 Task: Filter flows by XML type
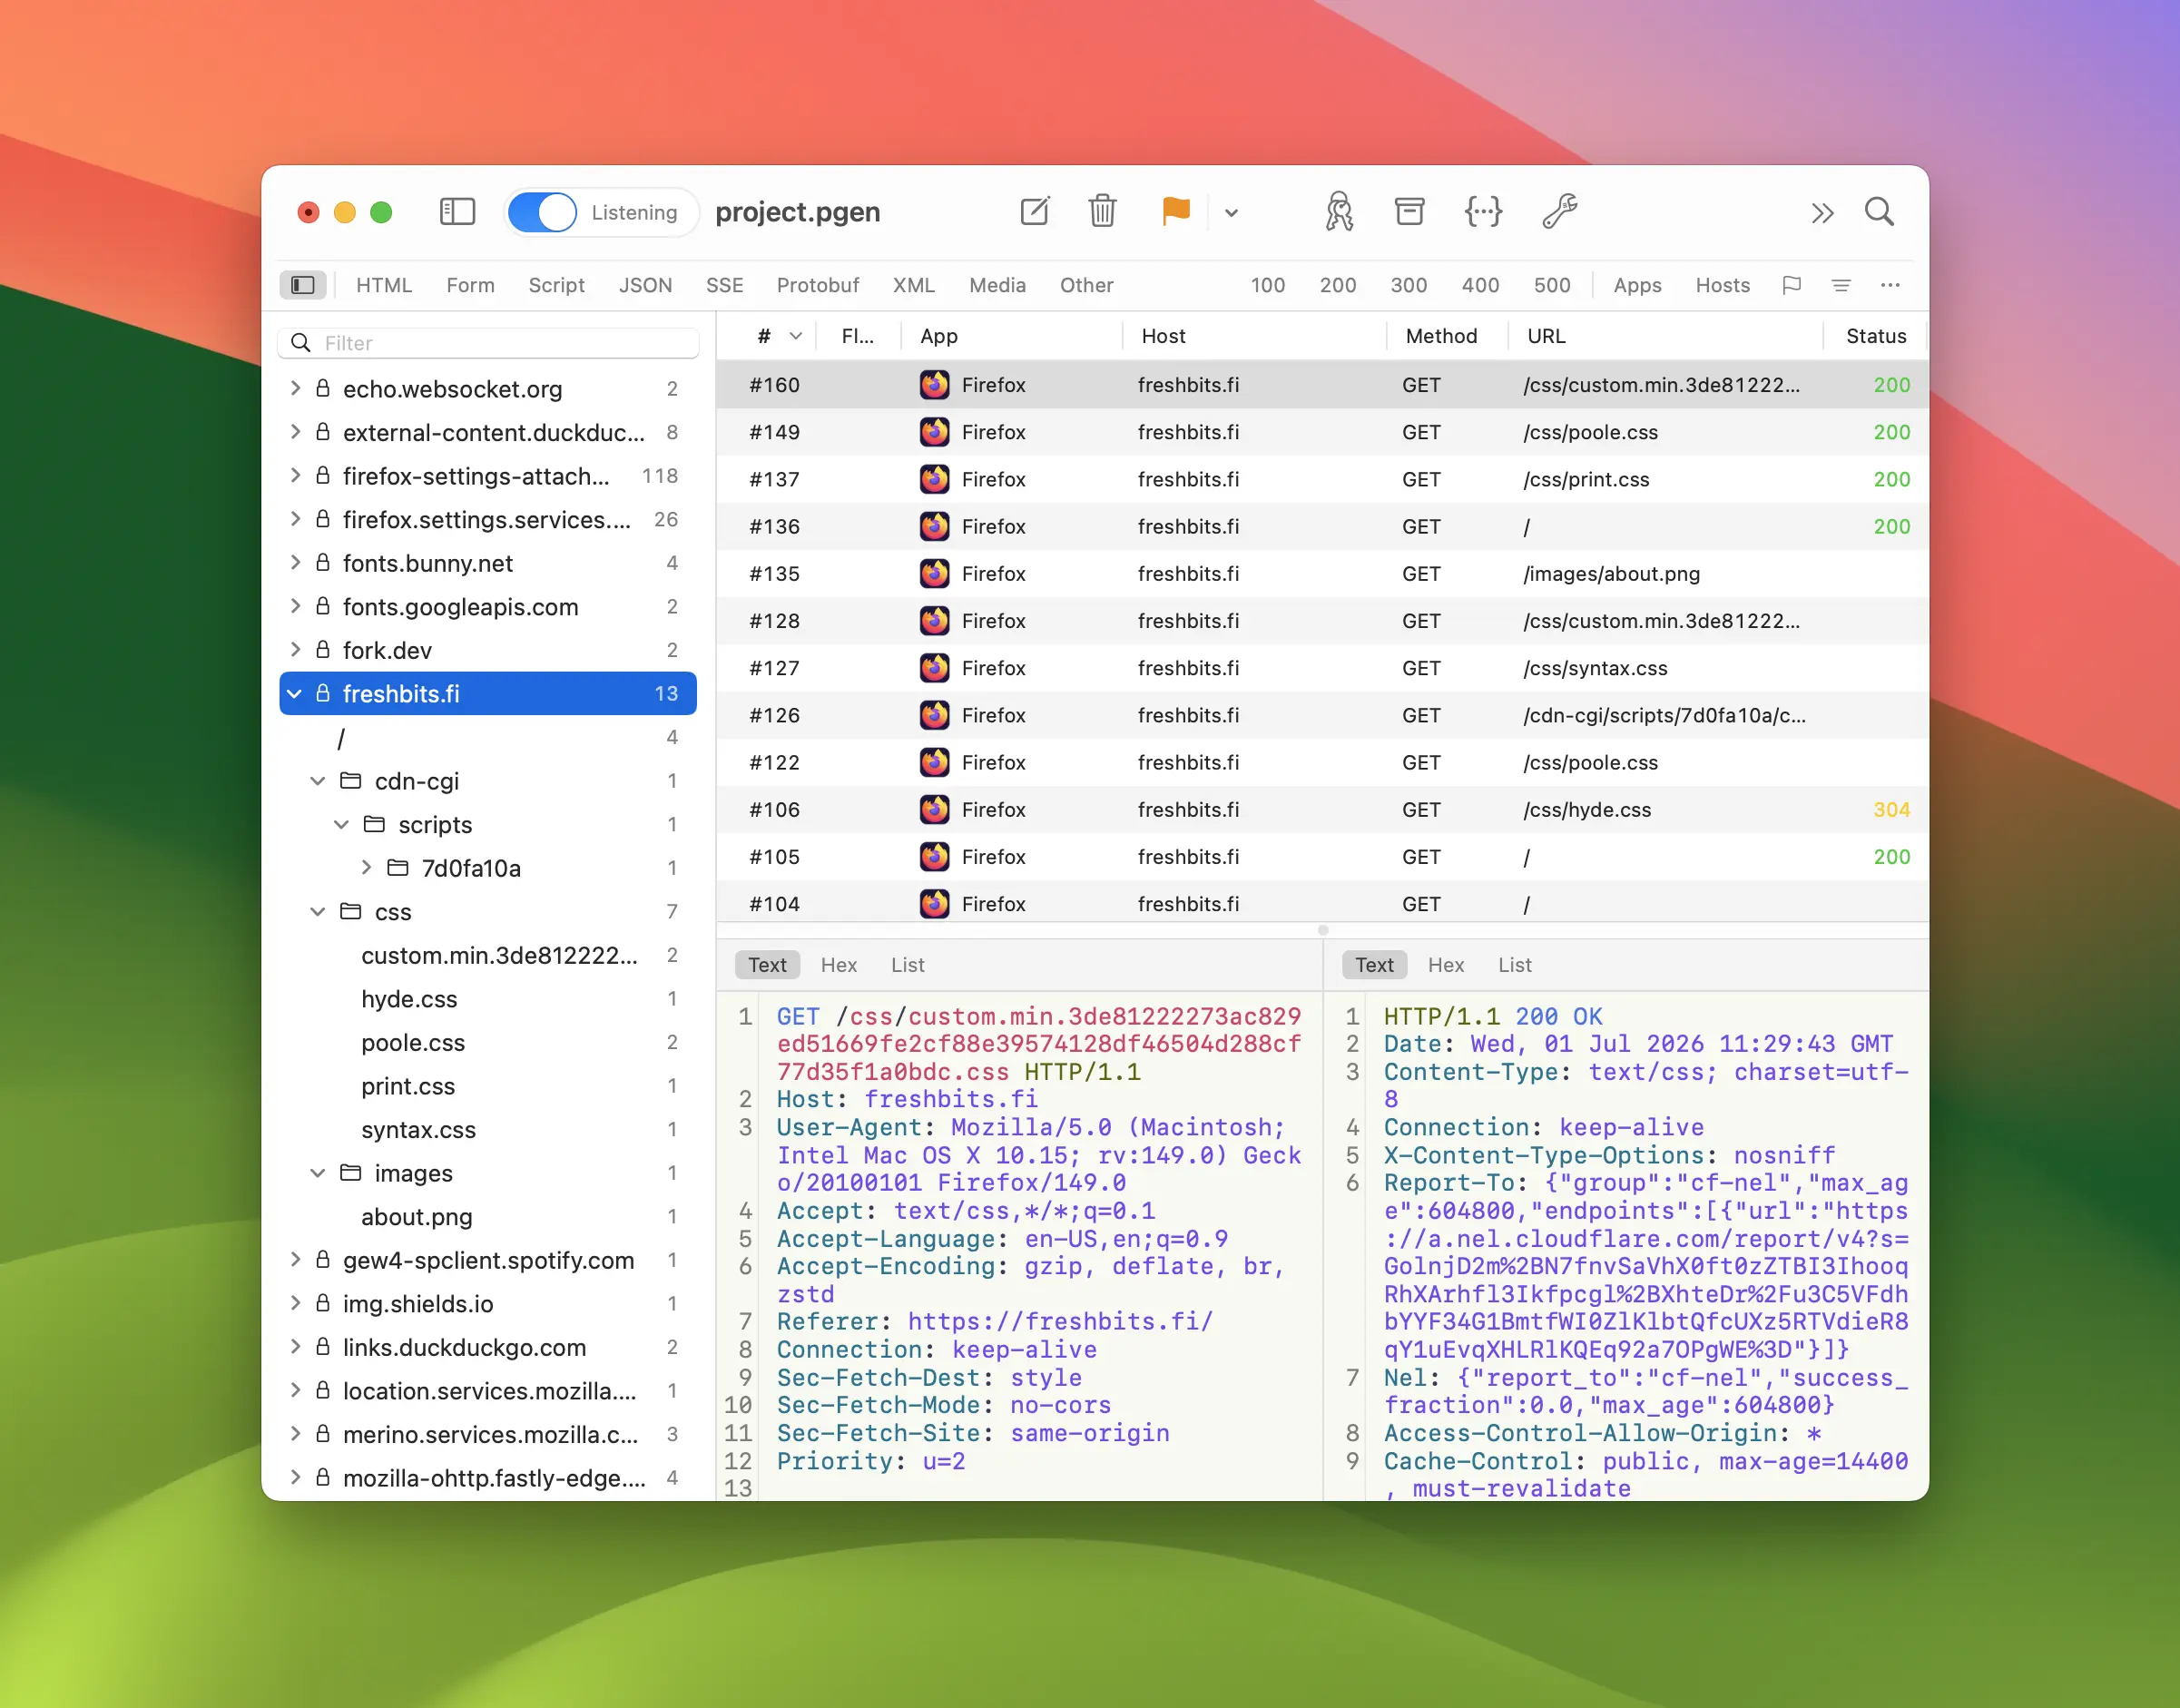click(x=913, y=285)
